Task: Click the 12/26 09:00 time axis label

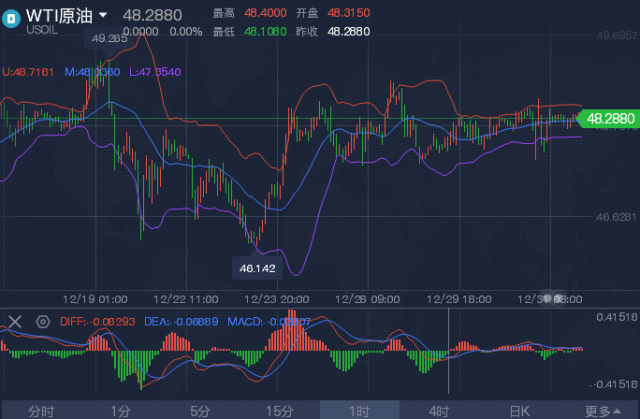Action: tap(367, 299)
